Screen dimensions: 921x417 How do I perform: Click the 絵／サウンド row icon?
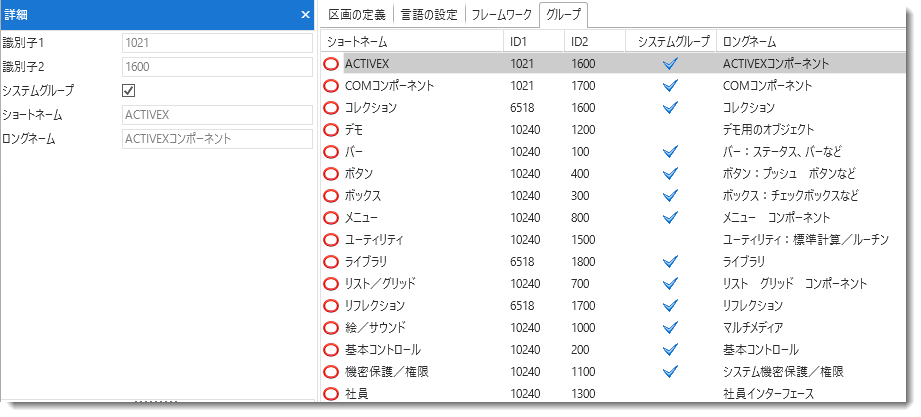[331, 327]
